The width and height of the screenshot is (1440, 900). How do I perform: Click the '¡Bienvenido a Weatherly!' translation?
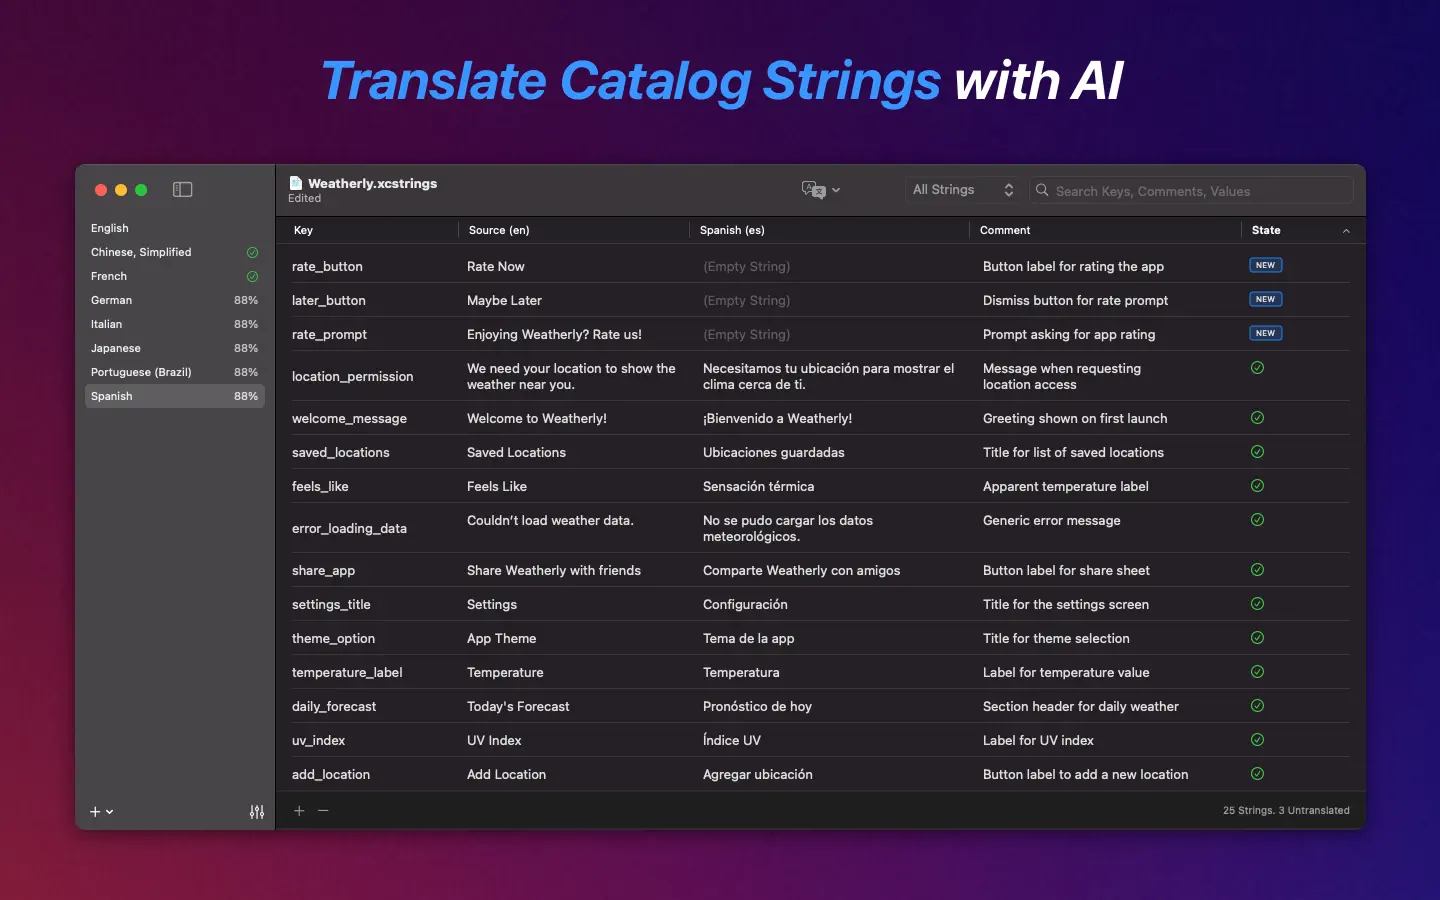[778, 418]
